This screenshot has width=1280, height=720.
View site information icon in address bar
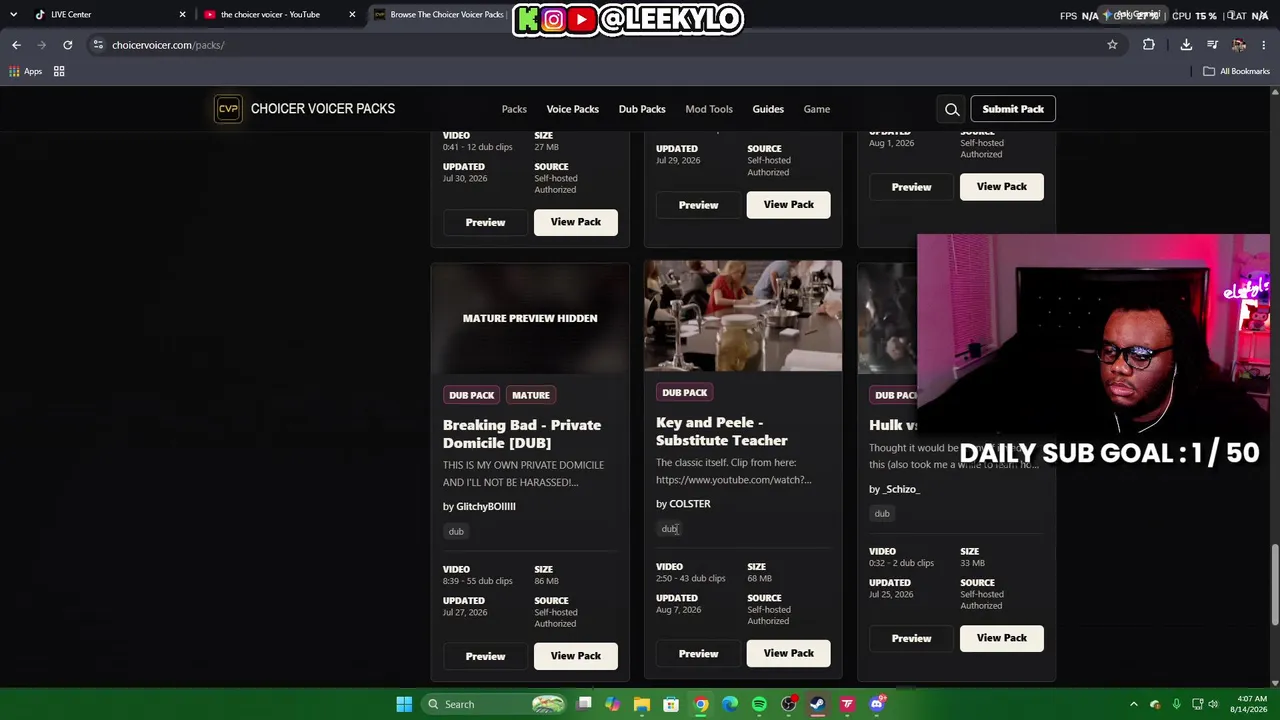(98, 45)
